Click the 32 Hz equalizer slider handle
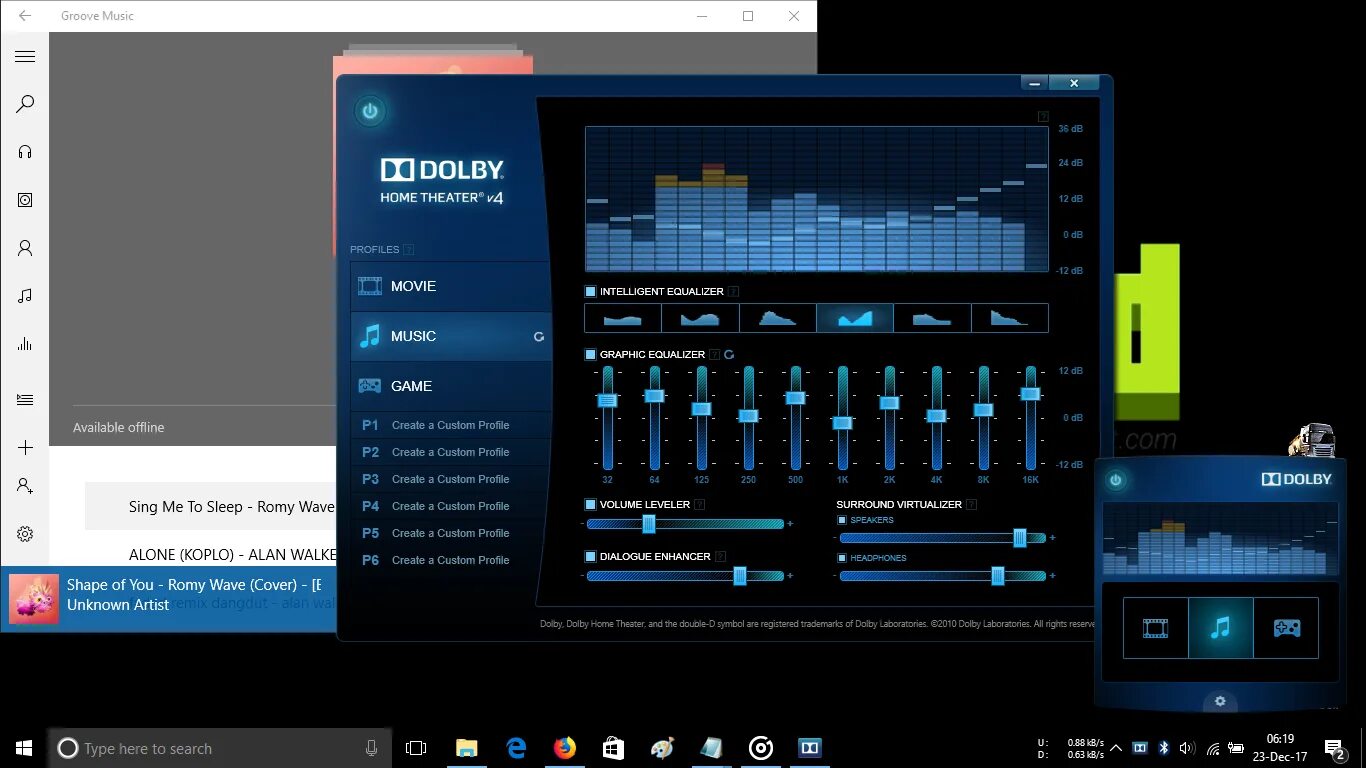 [x=607, y=400]
